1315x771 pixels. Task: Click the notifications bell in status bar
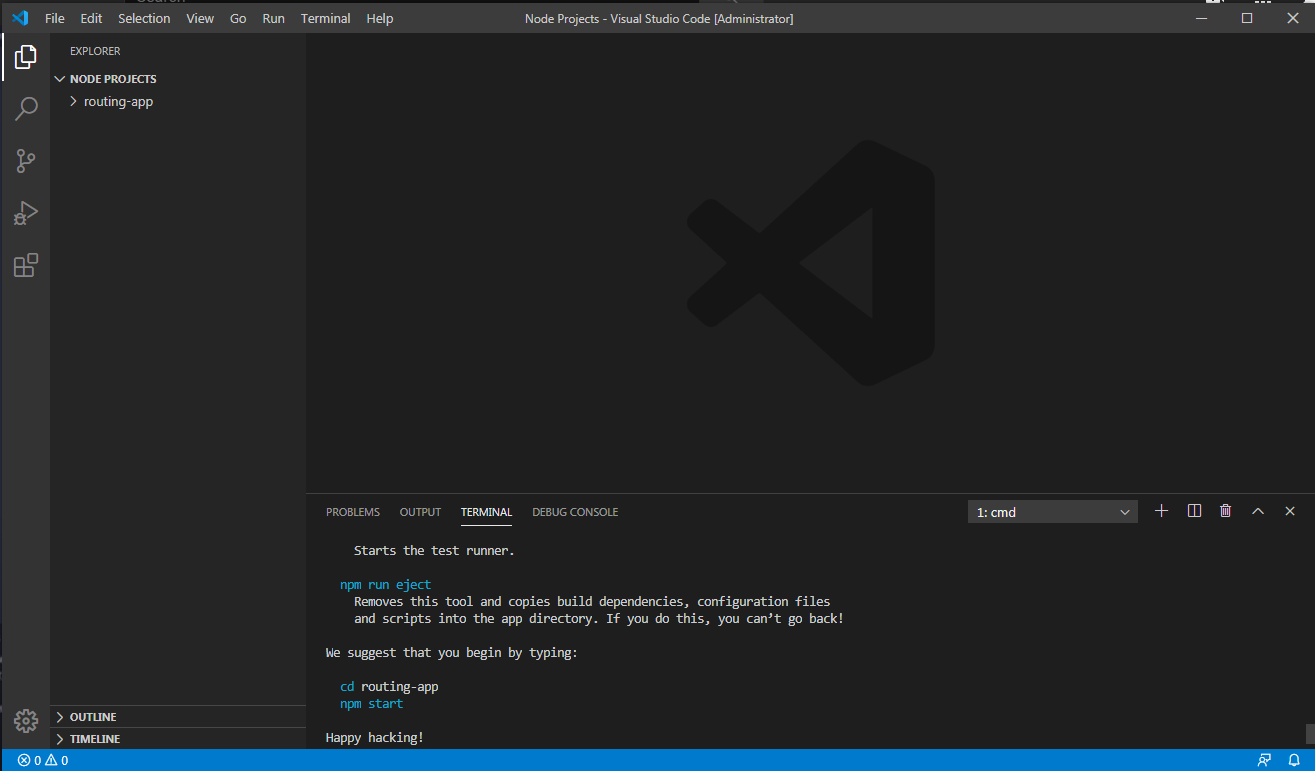(x=1293, y=760)
